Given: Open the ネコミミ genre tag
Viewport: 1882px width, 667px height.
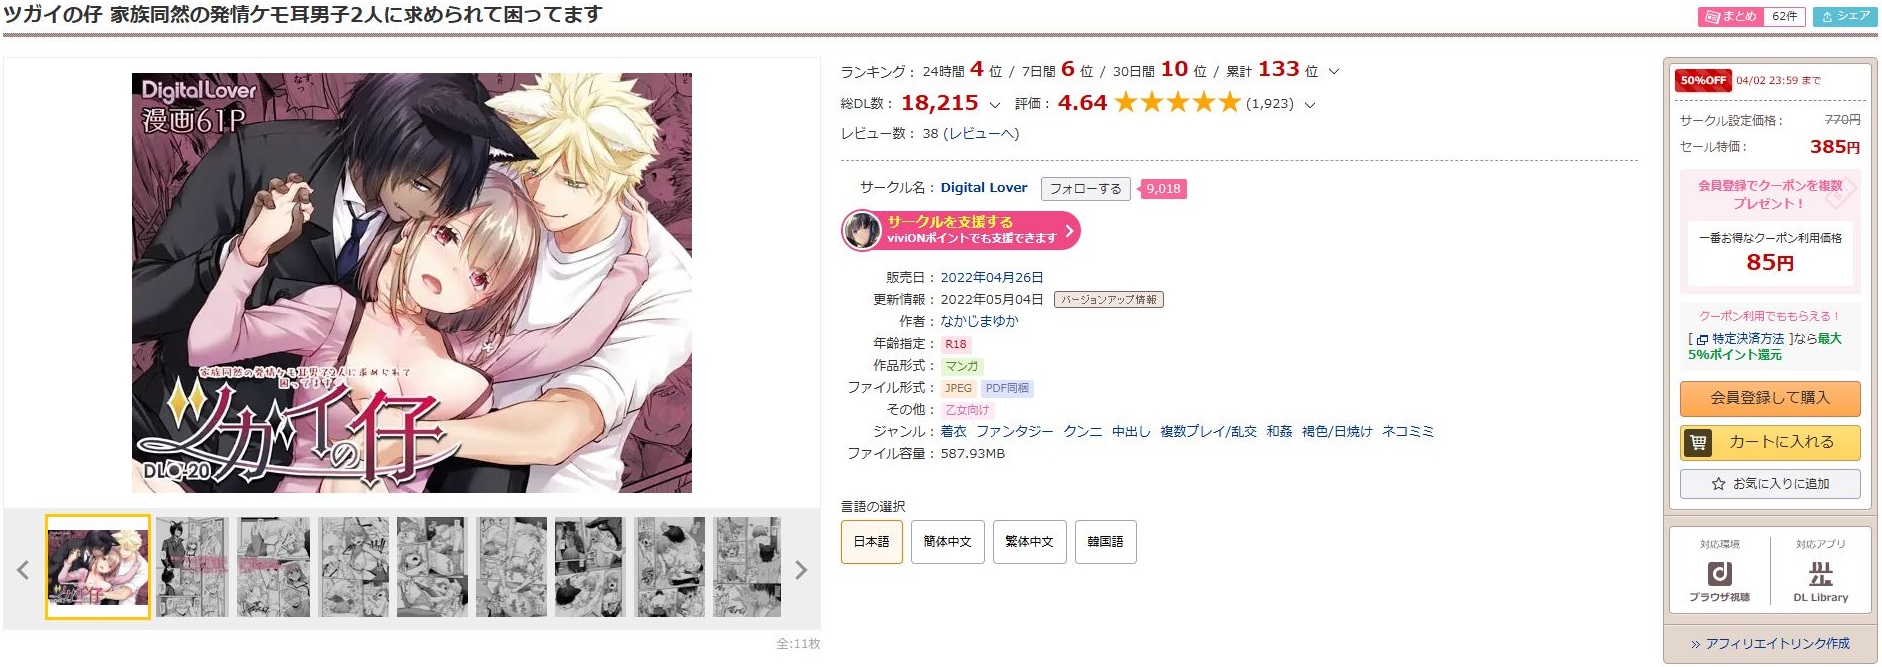Looking at the screenshot, I should (x=1408, y=431).
